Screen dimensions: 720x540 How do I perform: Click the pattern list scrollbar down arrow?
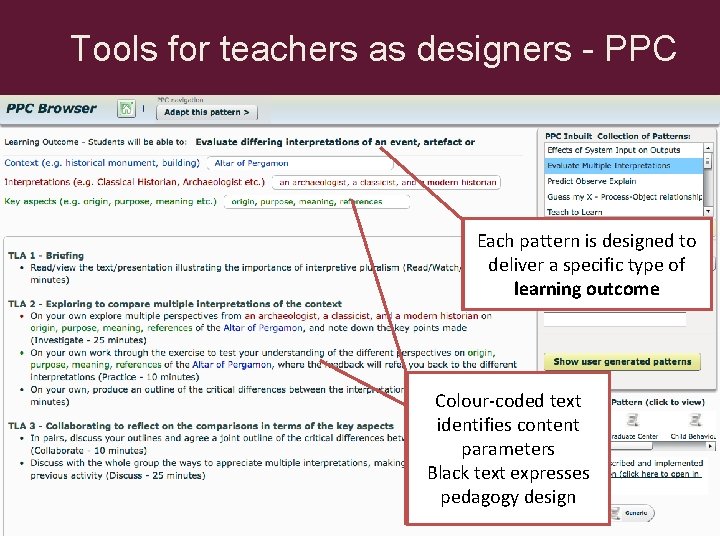[x=708, y=211]
